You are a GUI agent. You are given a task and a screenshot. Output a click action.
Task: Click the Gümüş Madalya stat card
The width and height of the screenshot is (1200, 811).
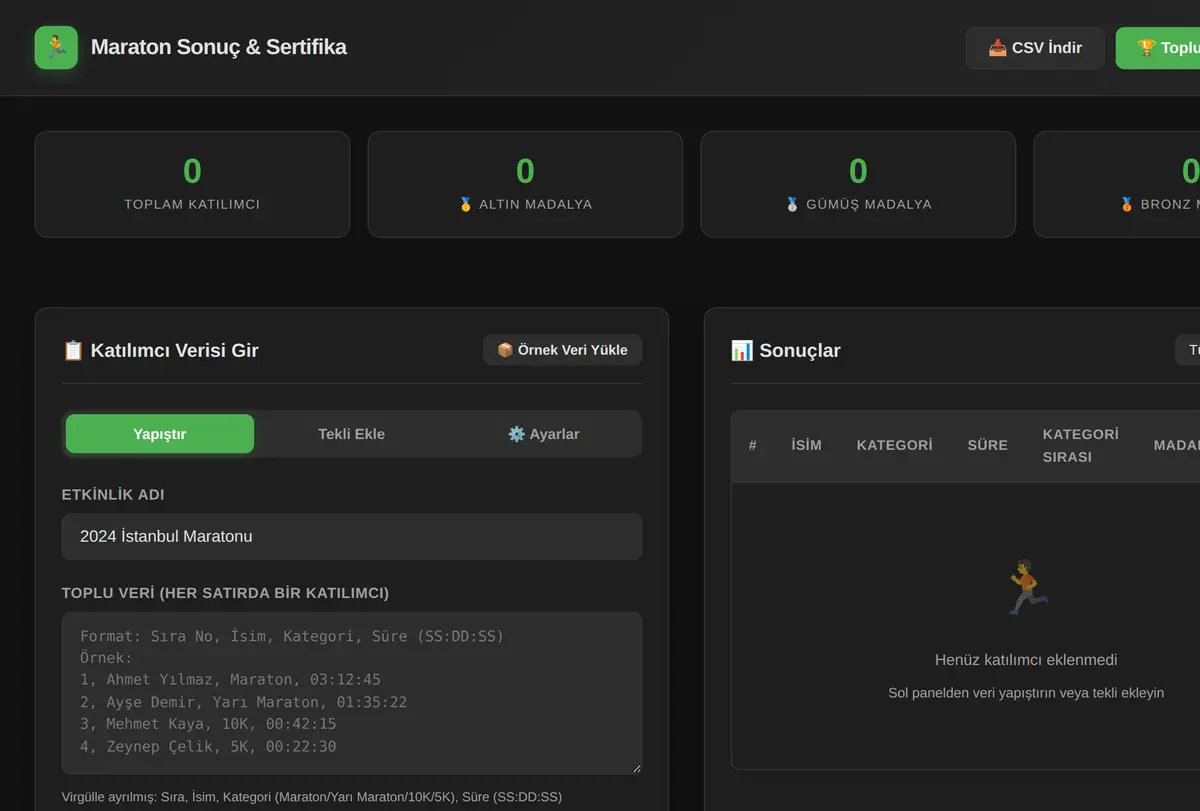858,184
